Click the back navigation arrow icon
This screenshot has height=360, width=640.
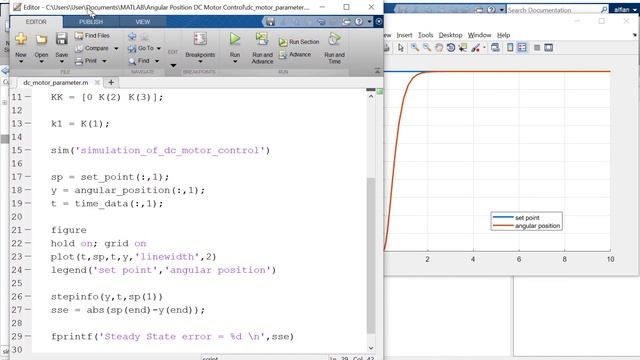tap(132, 37)
